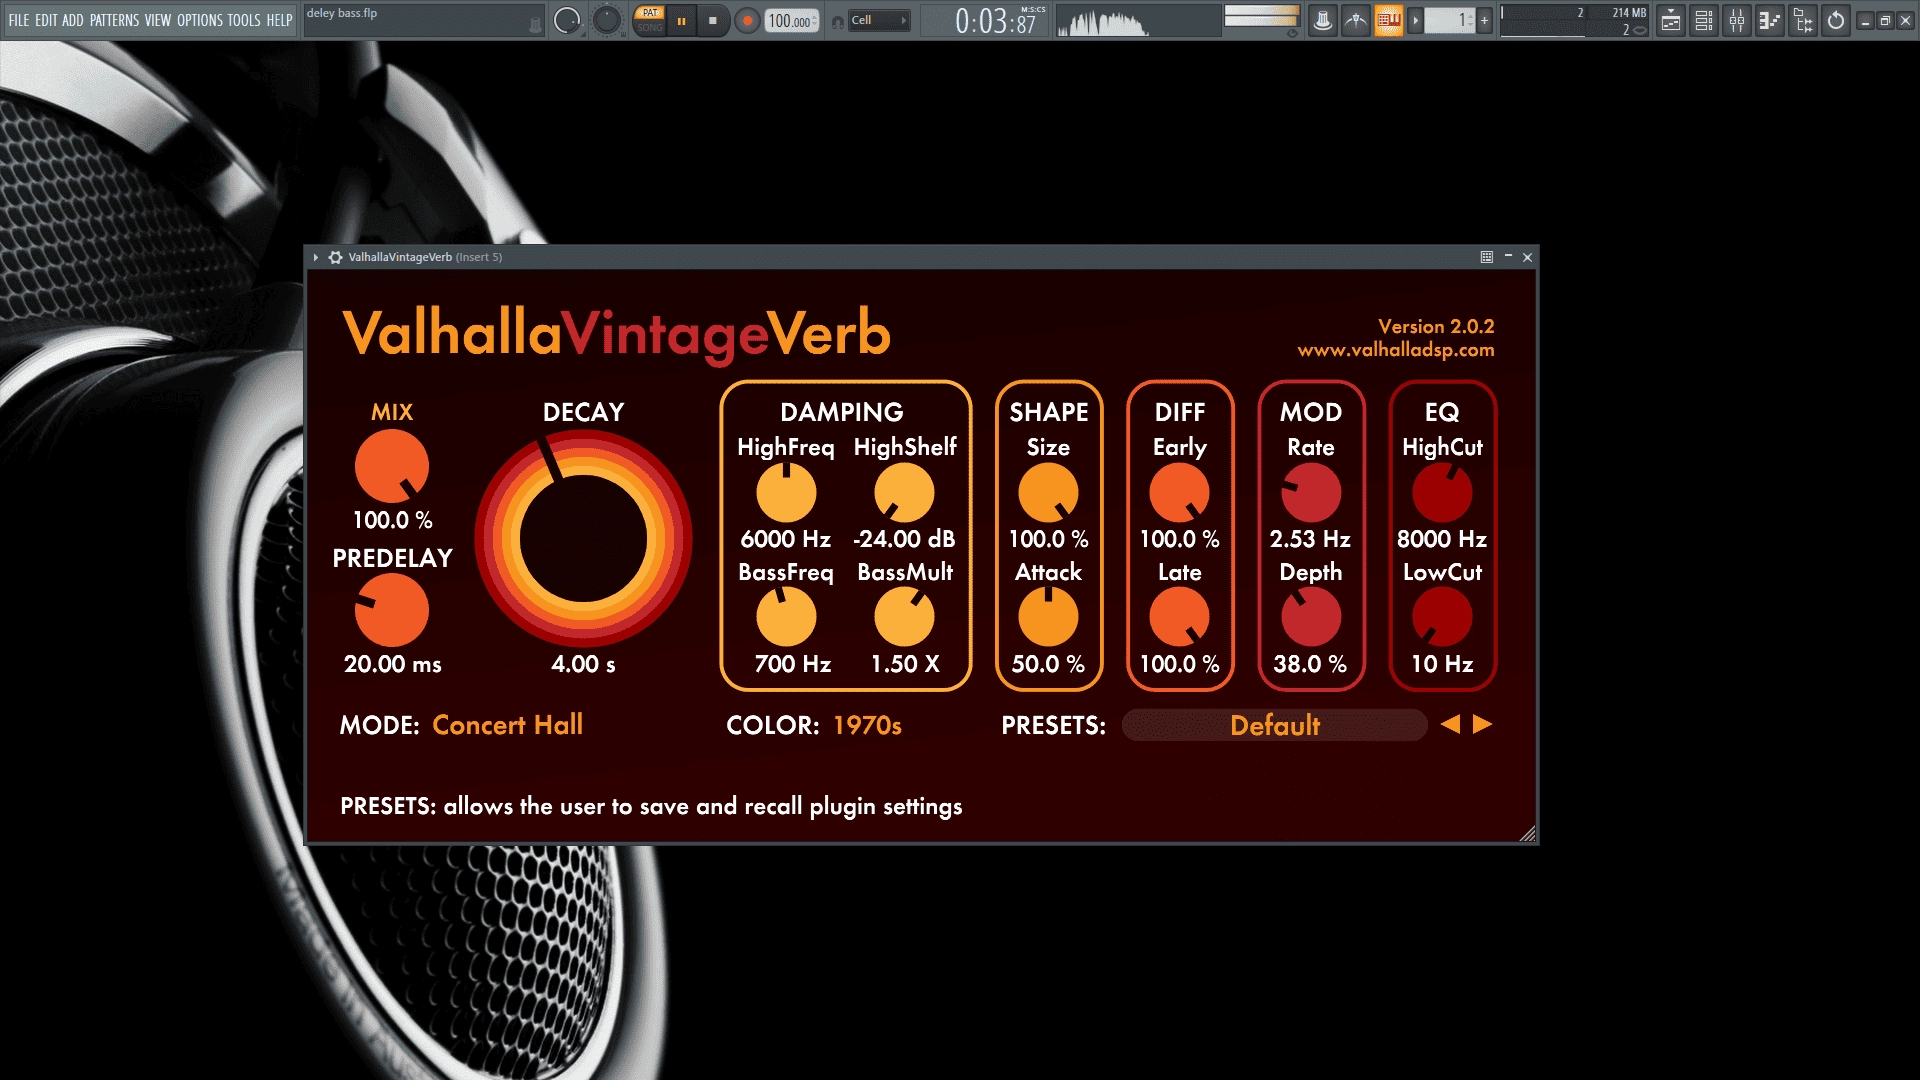Click the MOD Rate knob

coord(1311,493)
